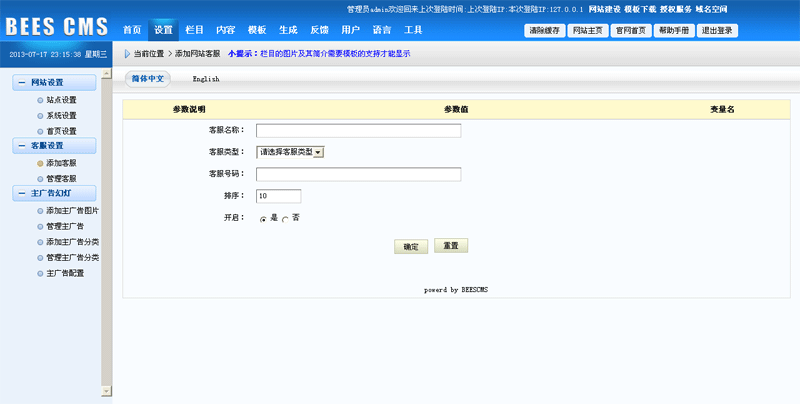Open the 客服类型 dropdown

tap(290, 152)
